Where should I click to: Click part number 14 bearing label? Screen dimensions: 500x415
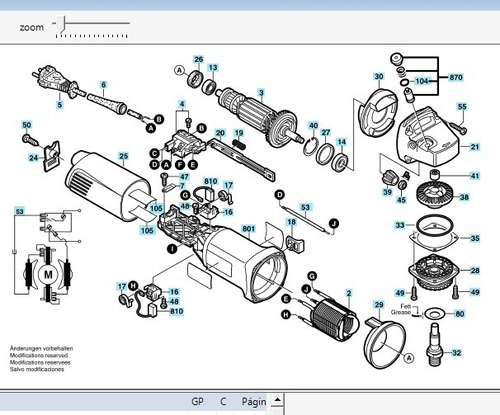coord(341,142)
